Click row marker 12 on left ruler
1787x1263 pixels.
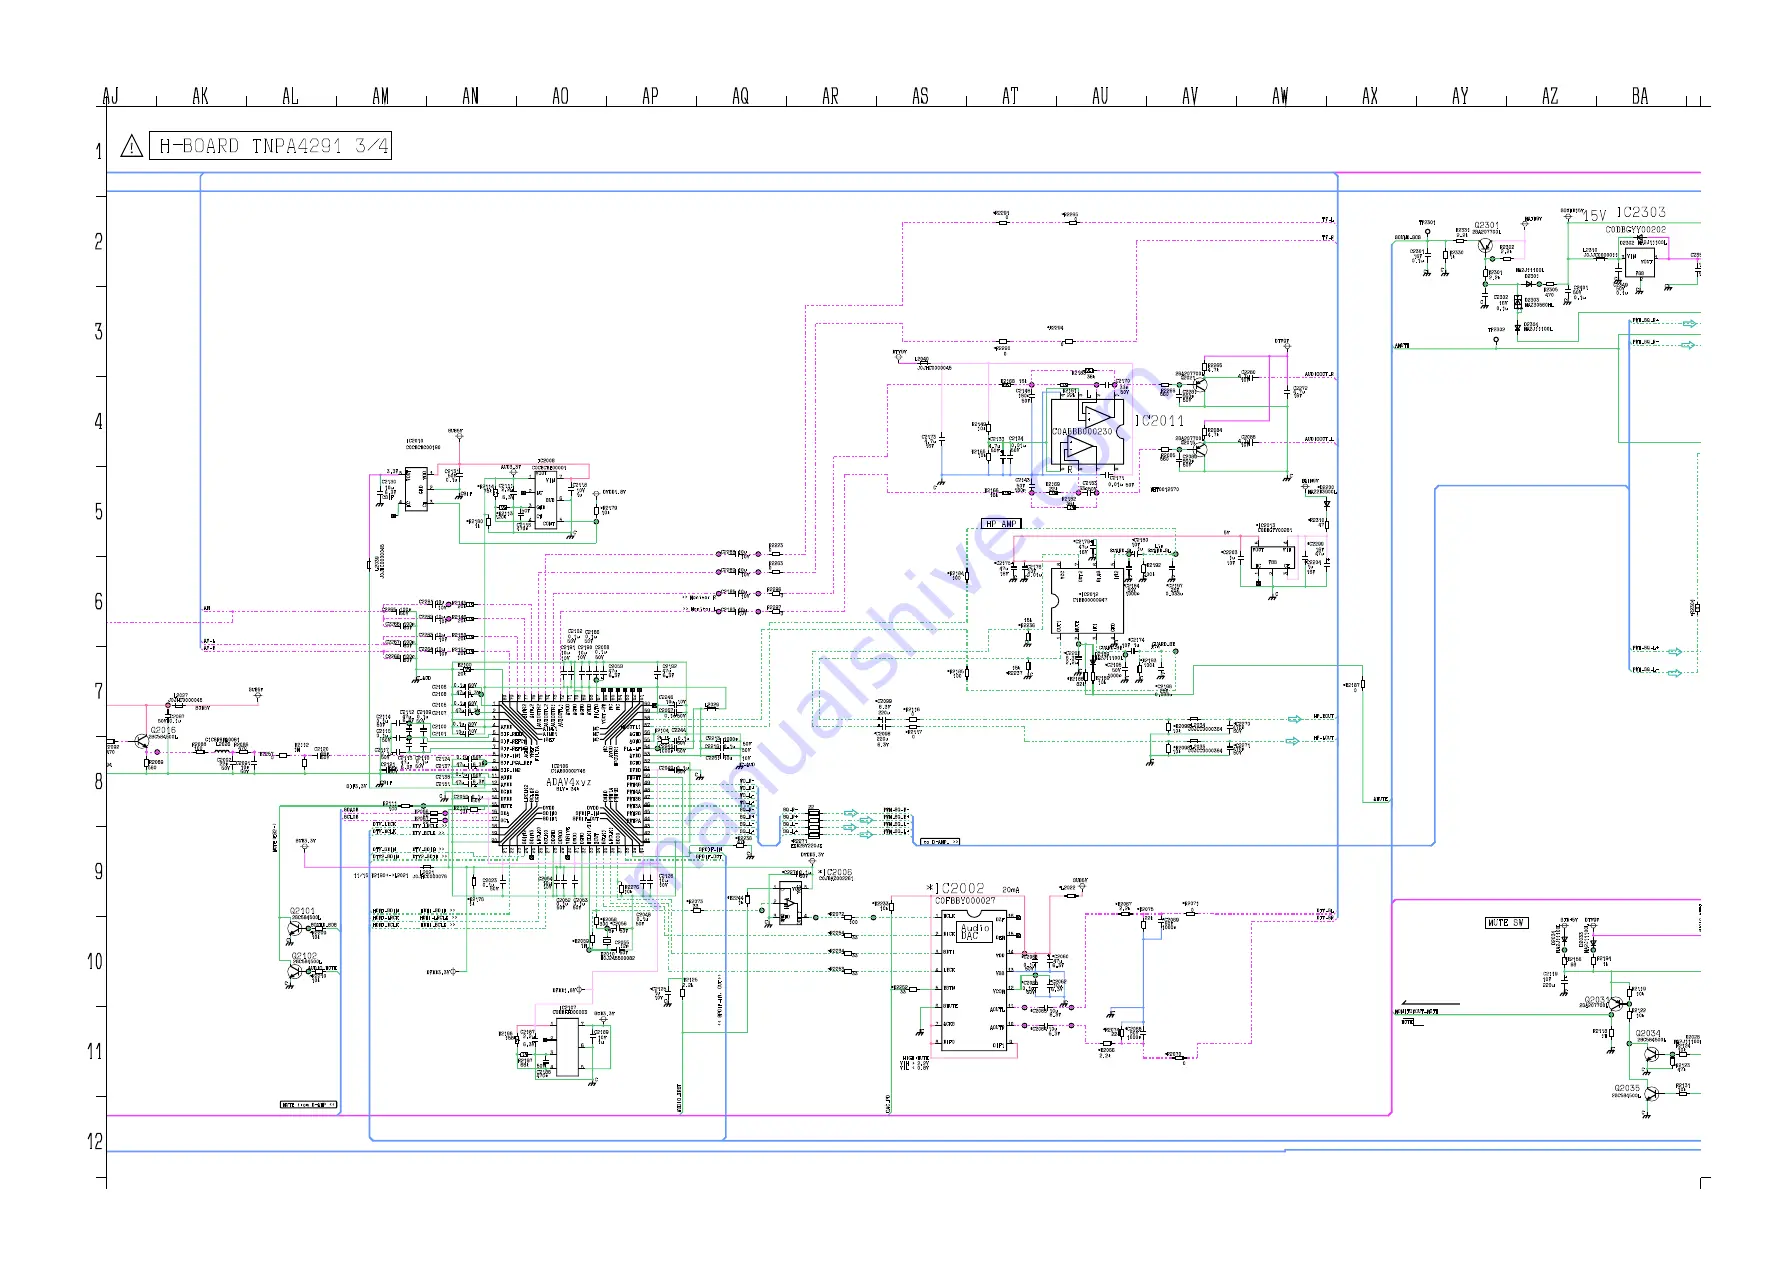[x=95, y=1142]
